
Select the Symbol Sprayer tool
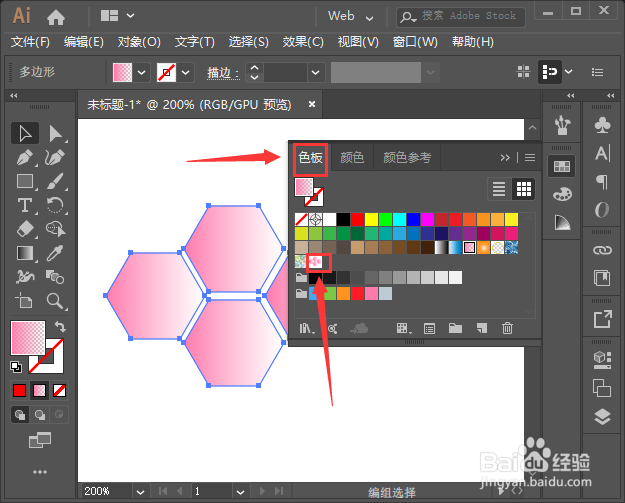click(25, 277)
